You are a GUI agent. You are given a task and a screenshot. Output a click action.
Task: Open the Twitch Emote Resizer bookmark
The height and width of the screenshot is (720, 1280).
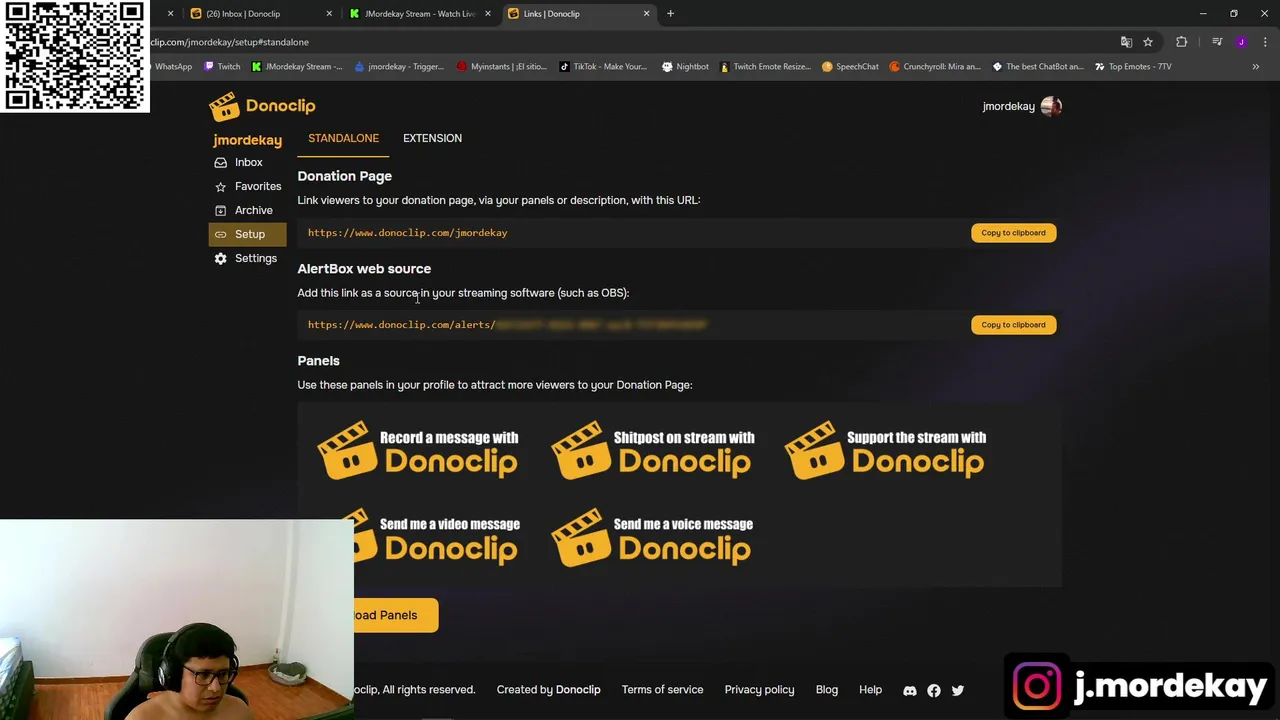point(765,67)
